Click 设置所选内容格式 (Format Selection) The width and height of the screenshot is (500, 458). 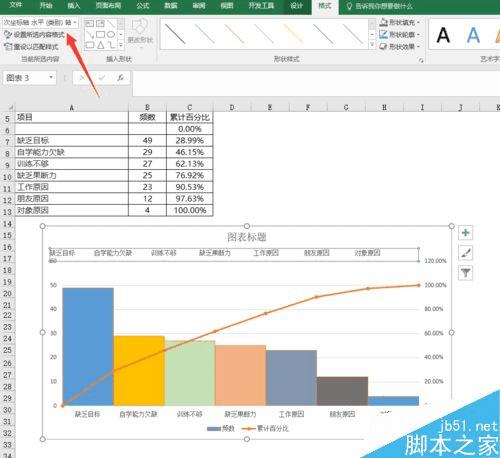point(34,35)
